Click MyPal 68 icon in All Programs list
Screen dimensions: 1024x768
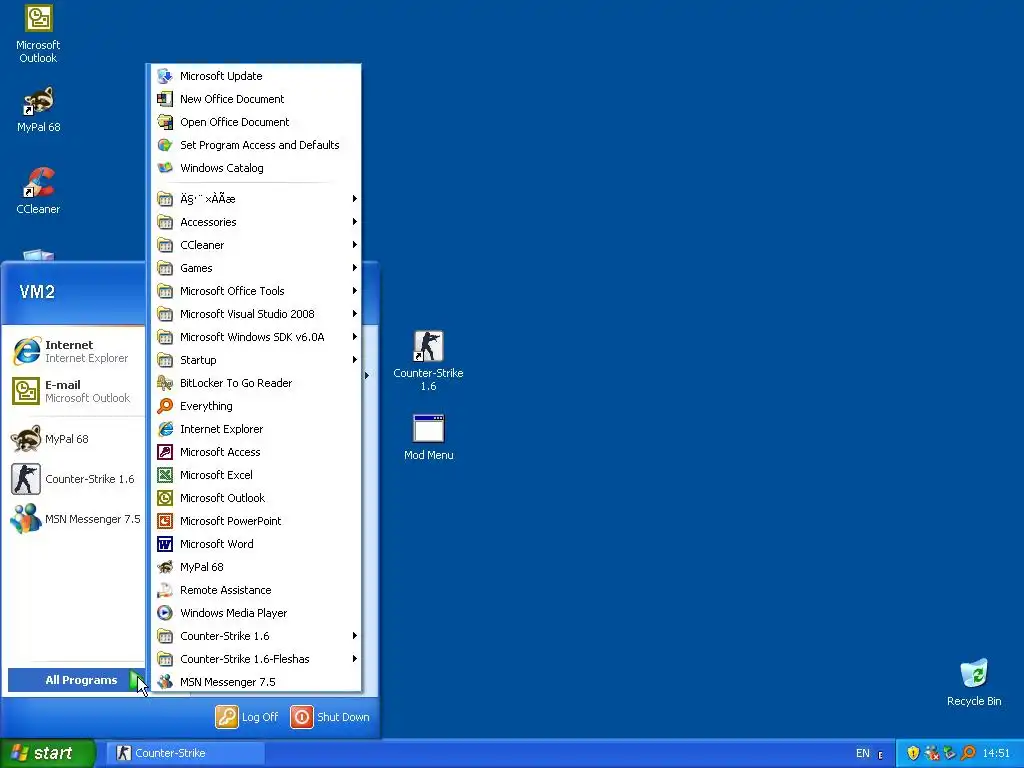pyautogui.click(x=165, y=567)
